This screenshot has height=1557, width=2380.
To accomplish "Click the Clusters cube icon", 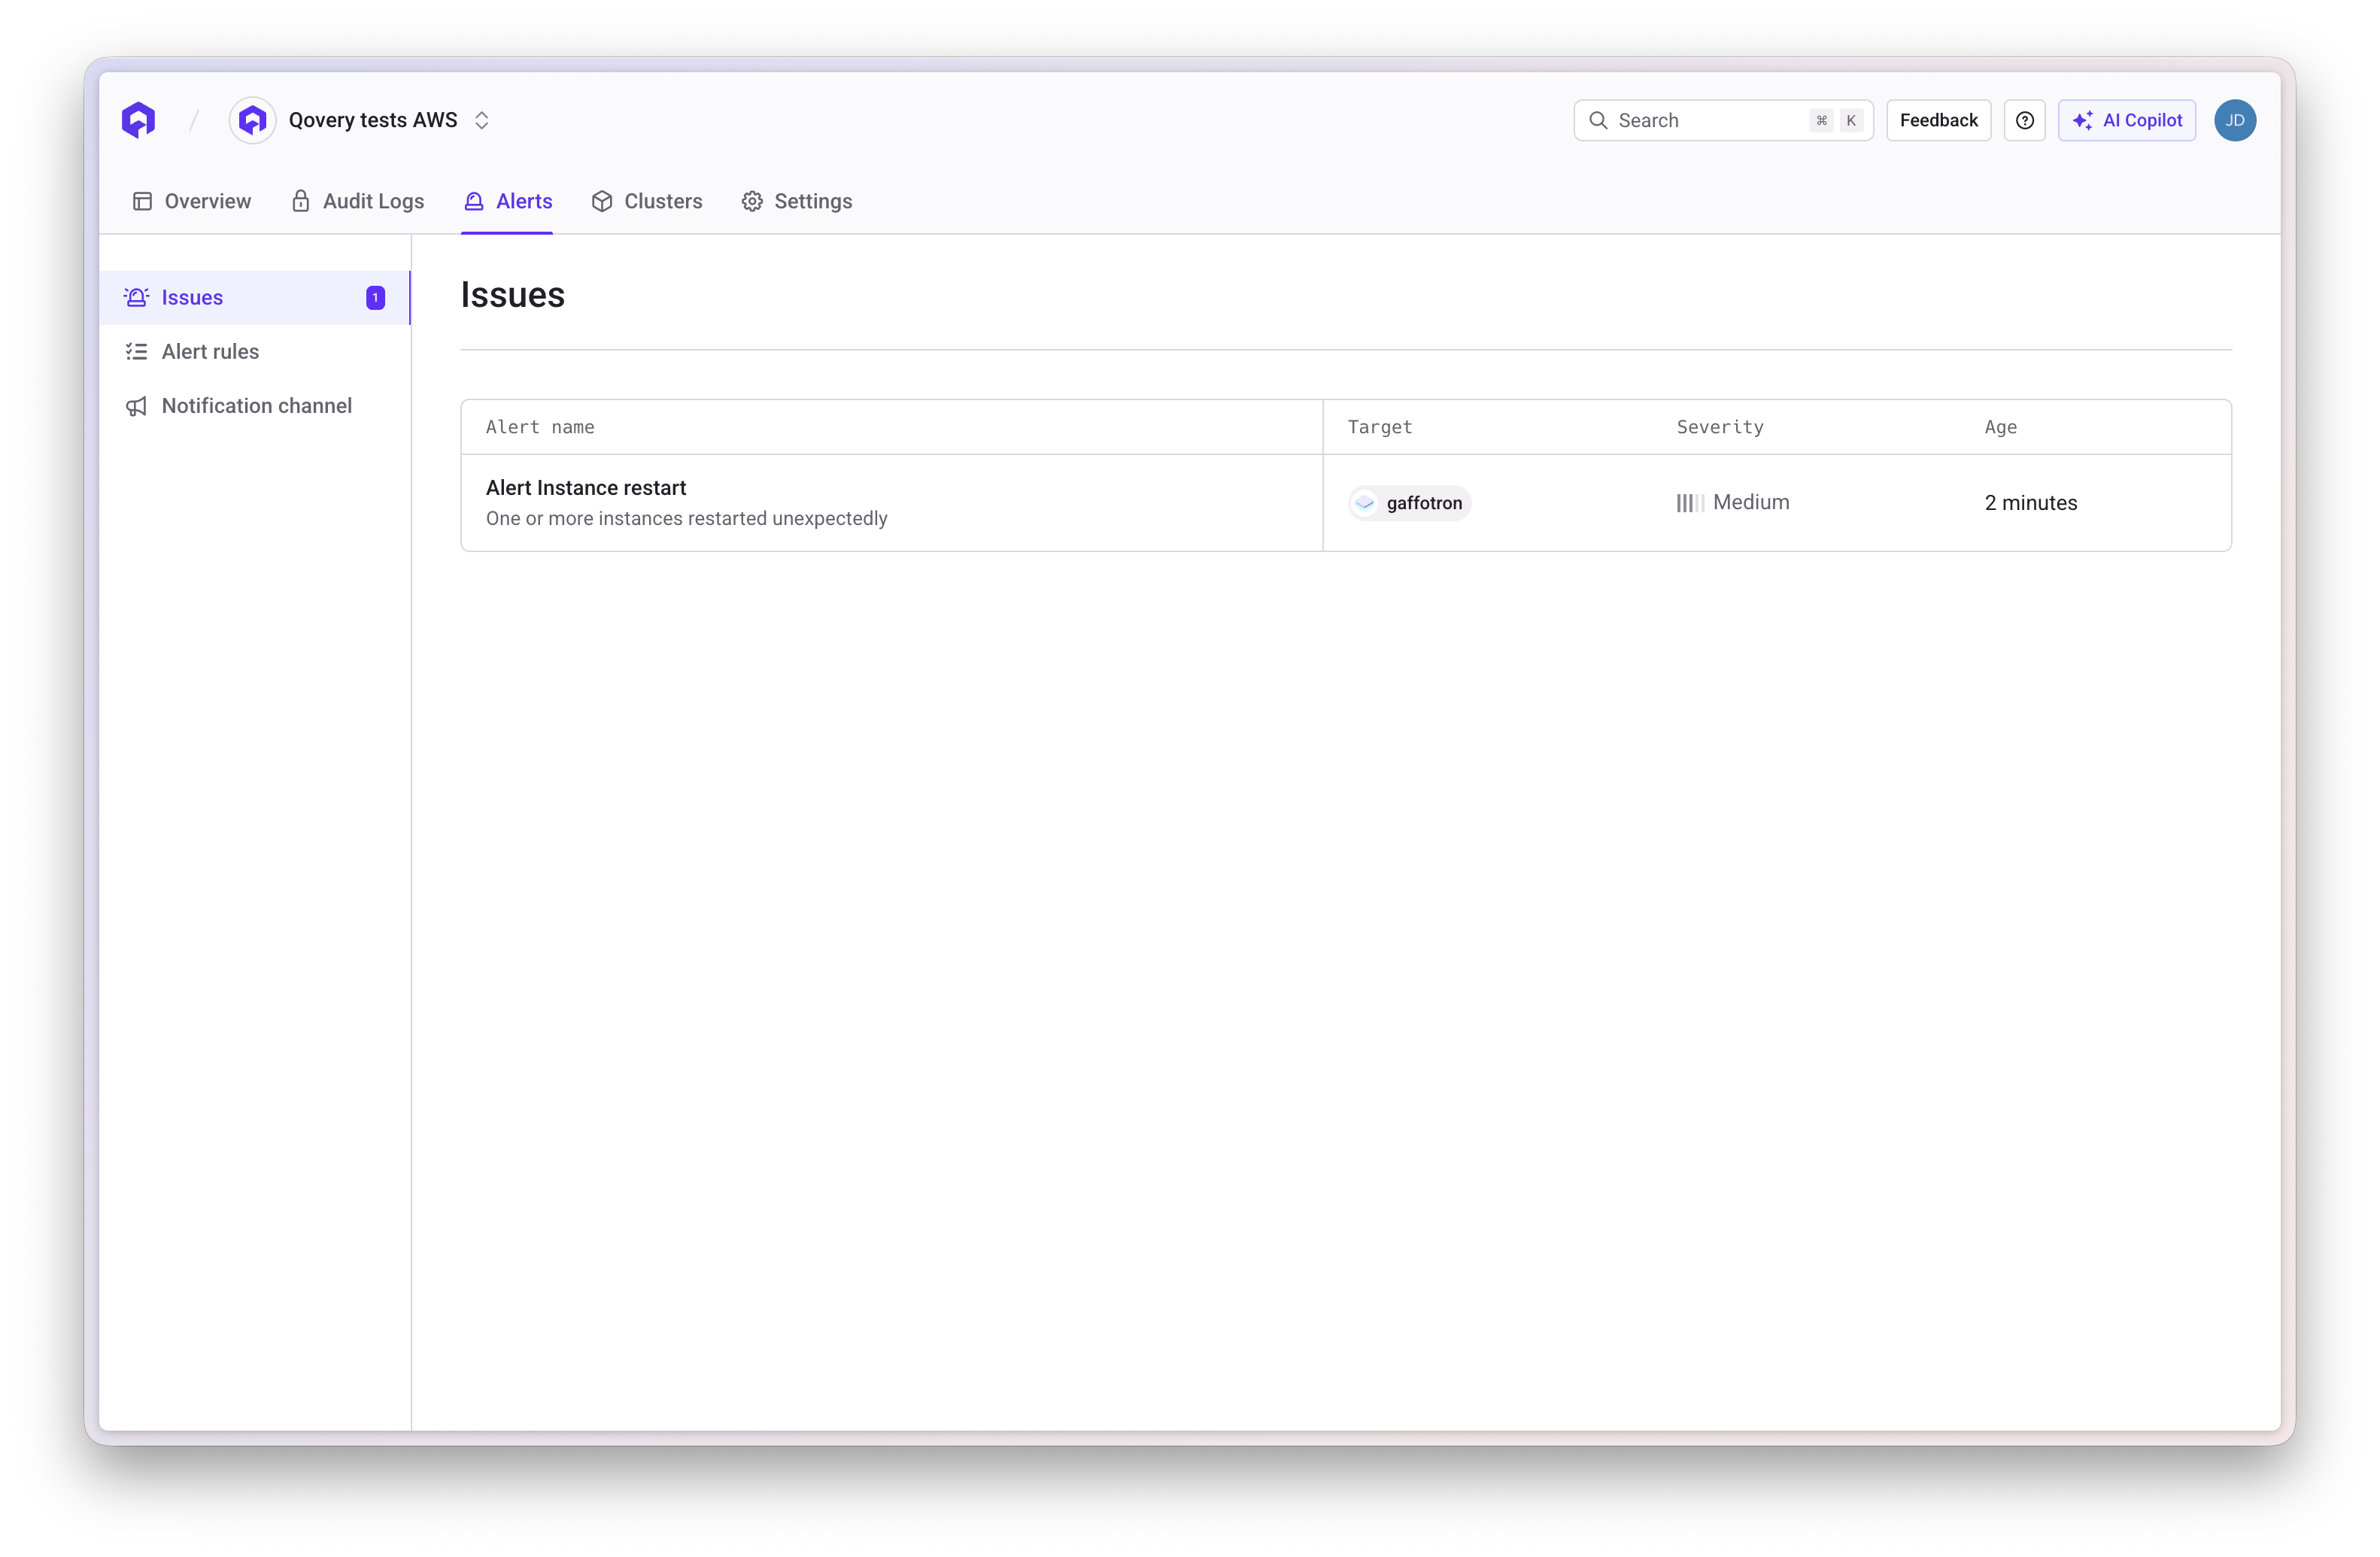I will coord(602,201).
